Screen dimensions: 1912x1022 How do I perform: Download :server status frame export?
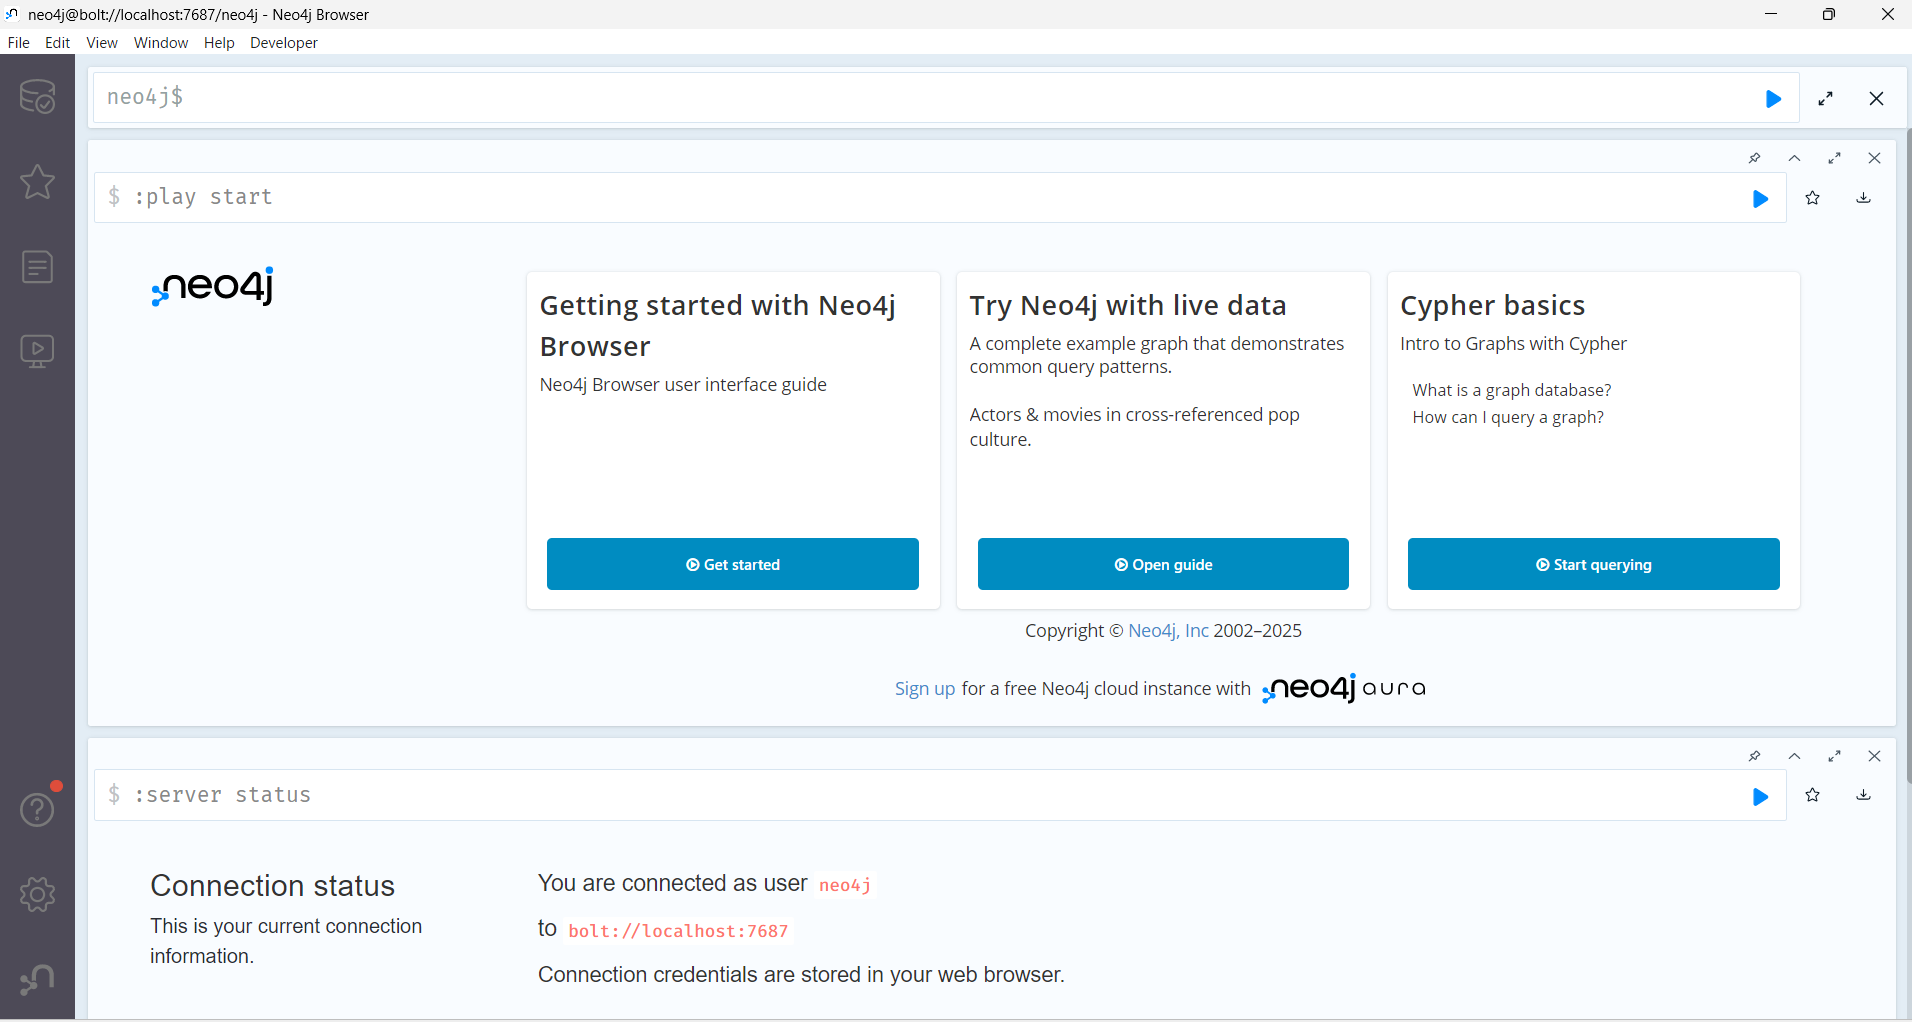1864,795
